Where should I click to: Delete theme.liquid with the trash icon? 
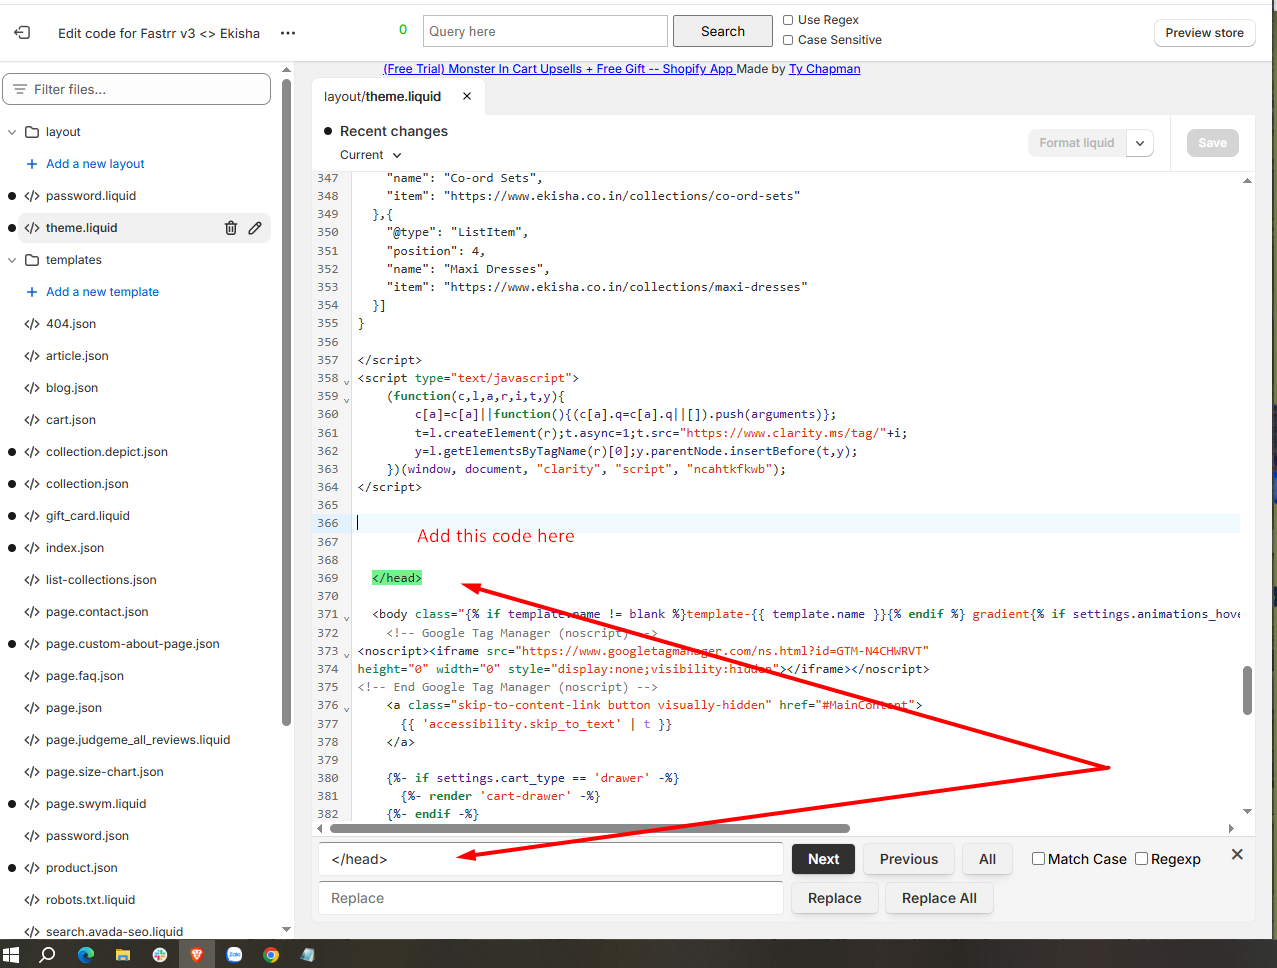(x=231, y=228)
